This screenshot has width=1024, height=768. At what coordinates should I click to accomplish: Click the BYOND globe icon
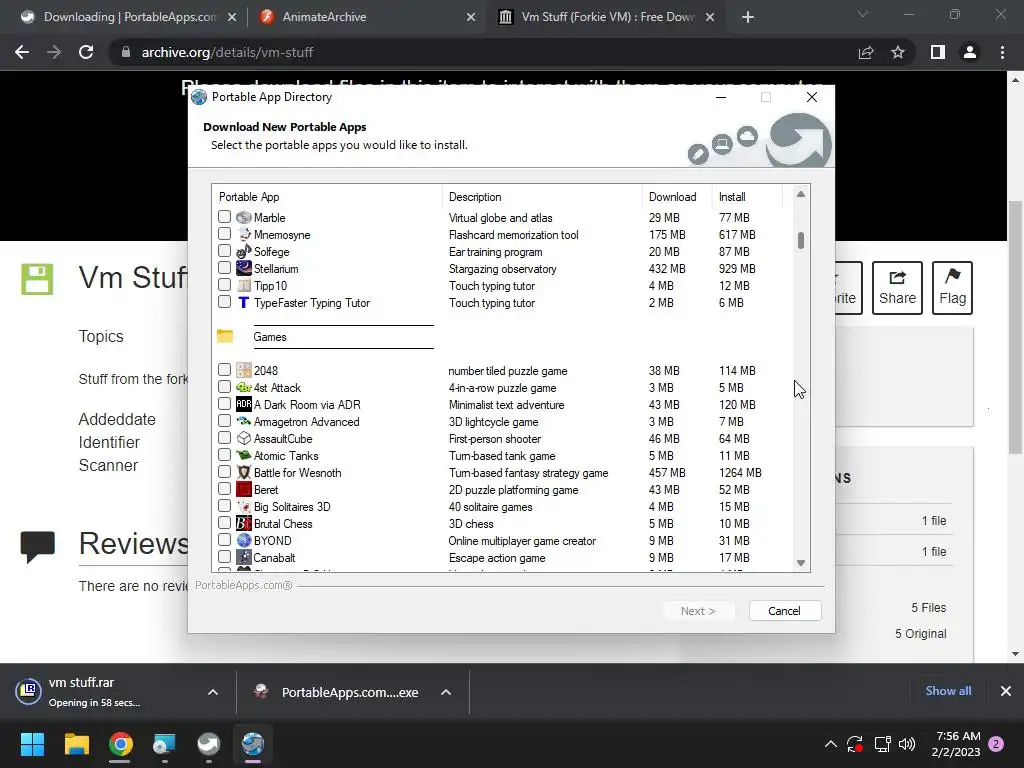click(x=244, y=540)
